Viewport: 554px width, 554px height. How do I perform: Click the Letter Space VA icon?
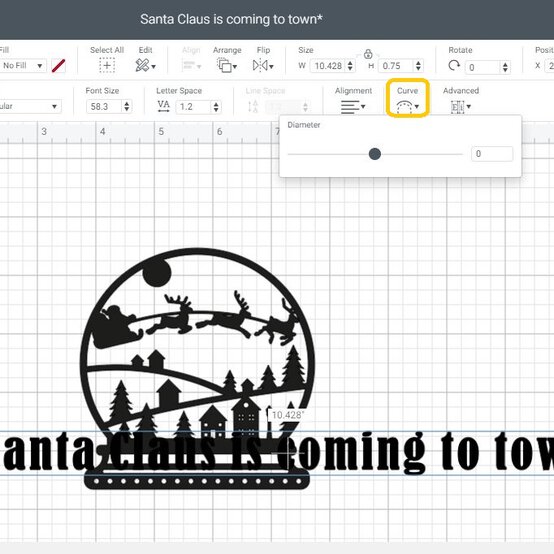coord(163,106)
